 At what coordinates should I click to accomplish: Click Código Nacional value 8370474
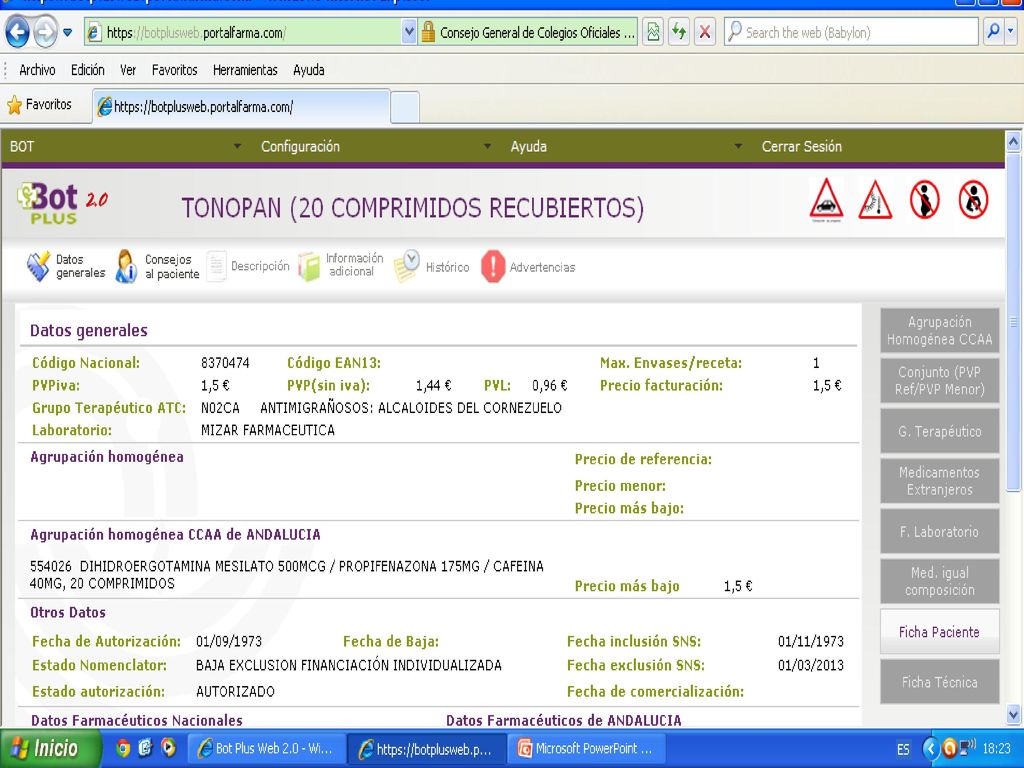pyautogui.click(x=225, y=363)
